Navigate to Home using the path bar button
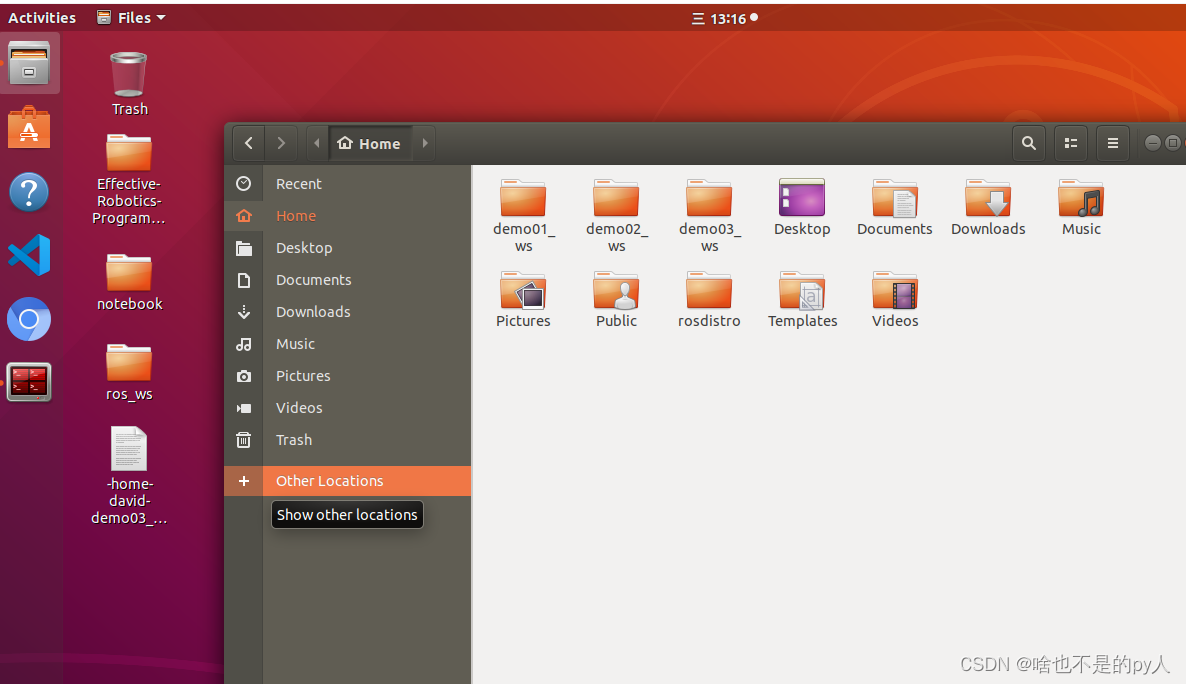Image resolution: width=1186 pixels, height=684 pixels. coord(370,143)
